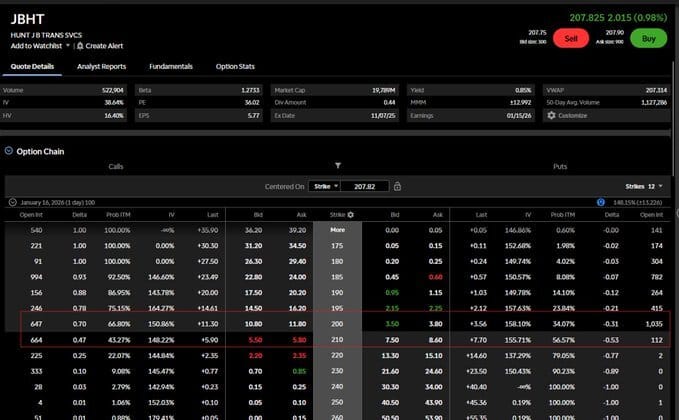The height and width of the screenshot is (420, 679).
Task: Open the Add to Watchlist dropdown
Action: click(x=40, y=46)
